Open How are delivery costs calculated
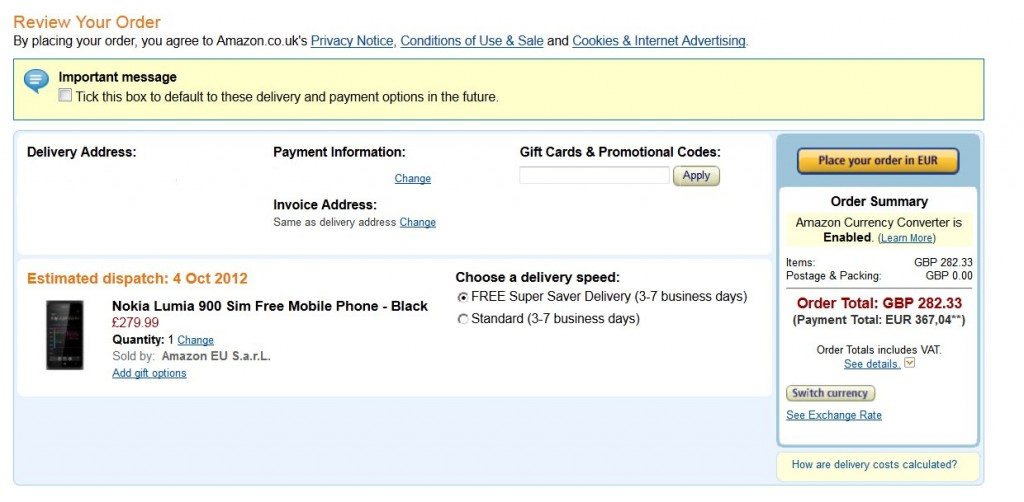Viewport: 1024px width, 502px height. pos(874,464)
